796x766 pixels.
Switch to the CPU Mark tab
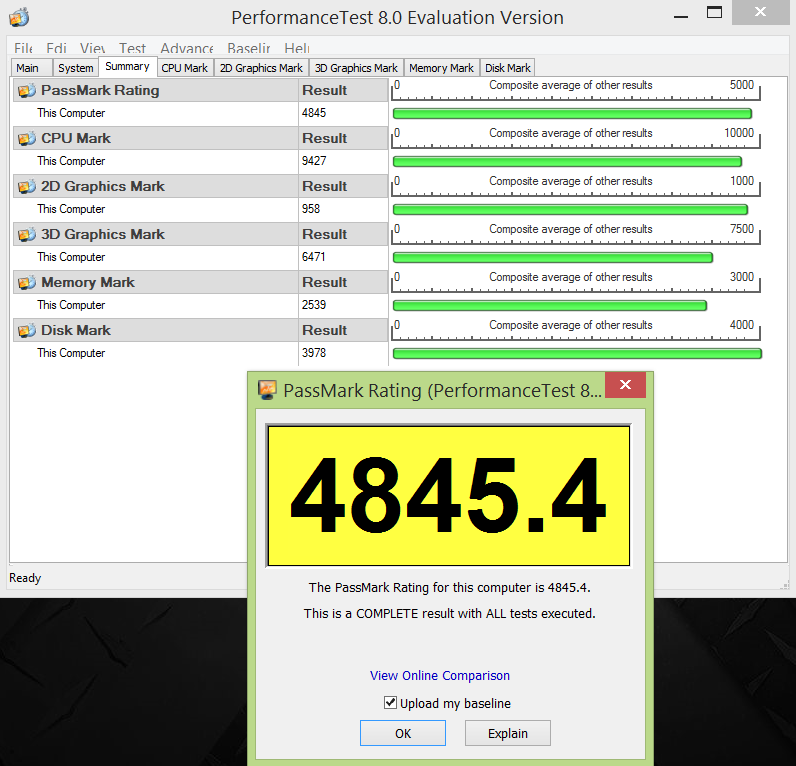pyautogui.click(x=185, y=68)
